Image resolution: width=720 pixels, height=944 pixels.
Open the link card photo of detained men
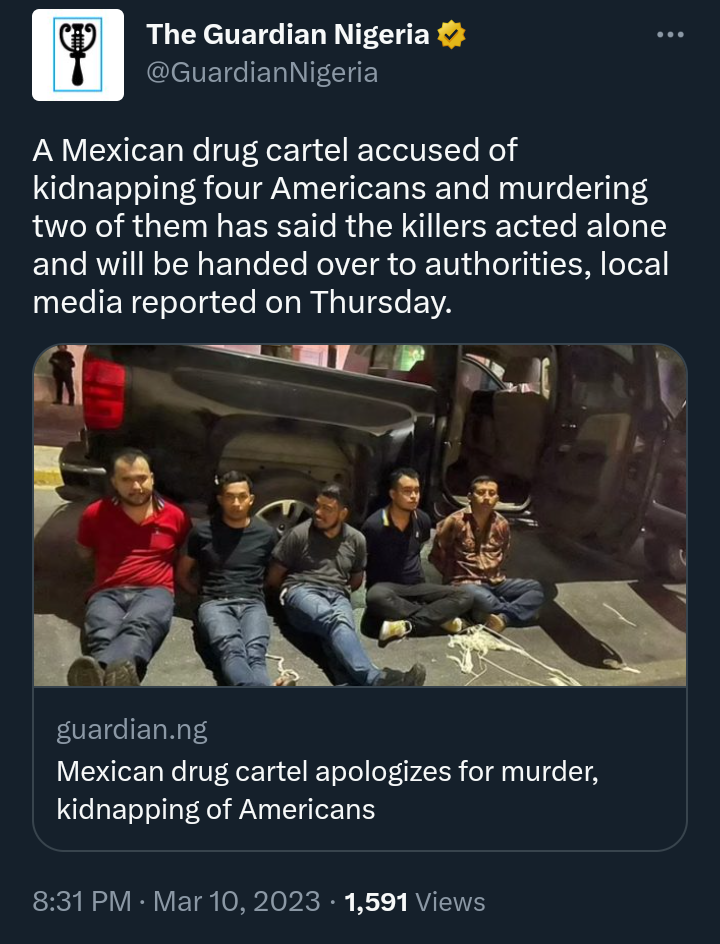pyautogui.click(x=360, y=515)
